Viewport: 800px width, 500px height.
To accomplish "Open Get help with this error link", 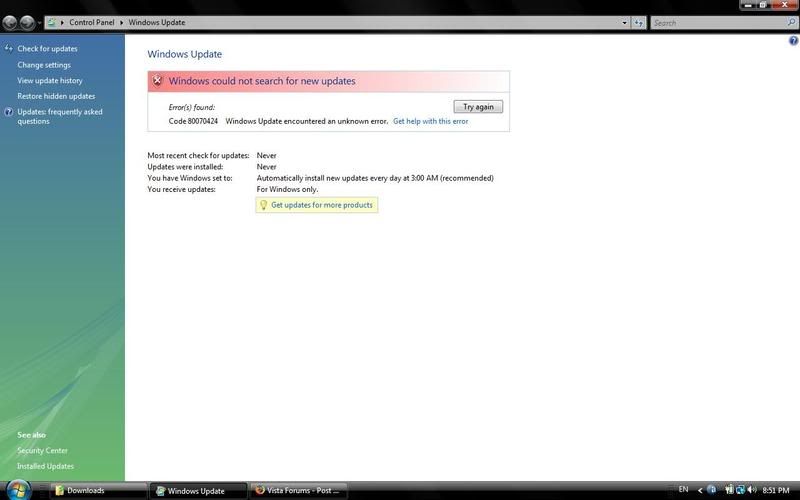I will point(431,121).
